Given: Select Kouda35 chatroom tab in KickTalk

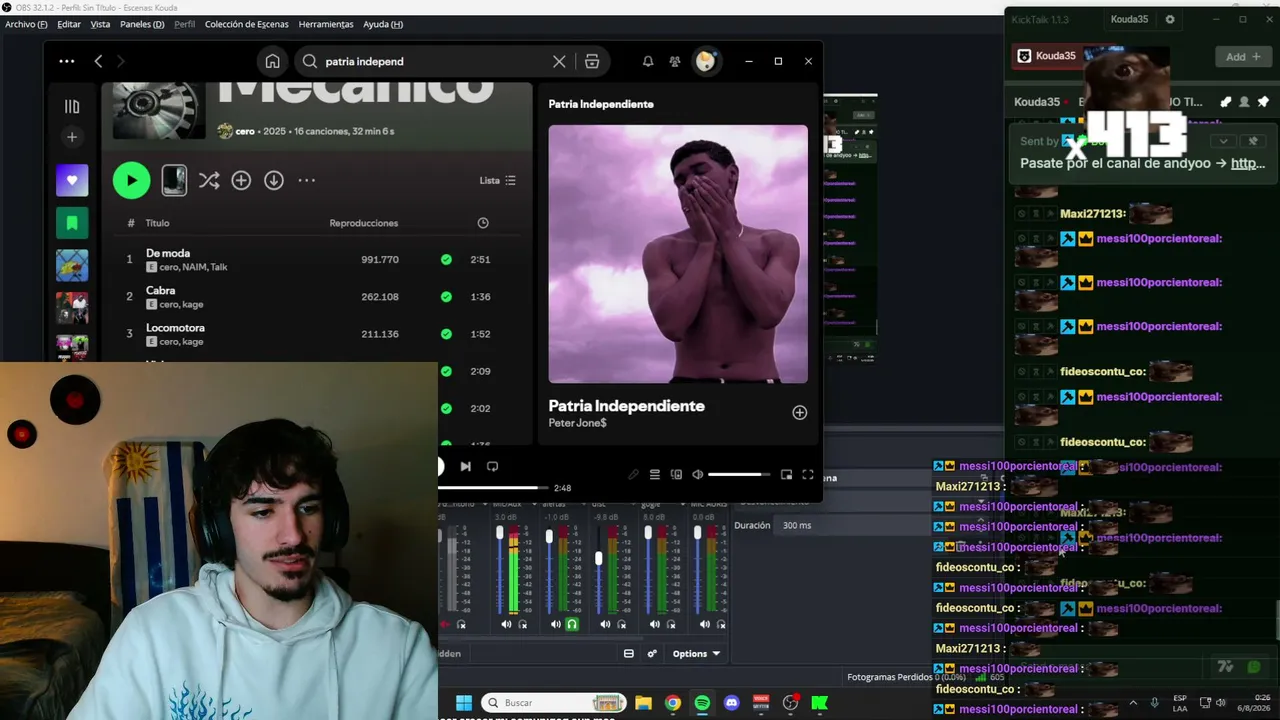Looking at the screenshot, I should point(1047,56).
